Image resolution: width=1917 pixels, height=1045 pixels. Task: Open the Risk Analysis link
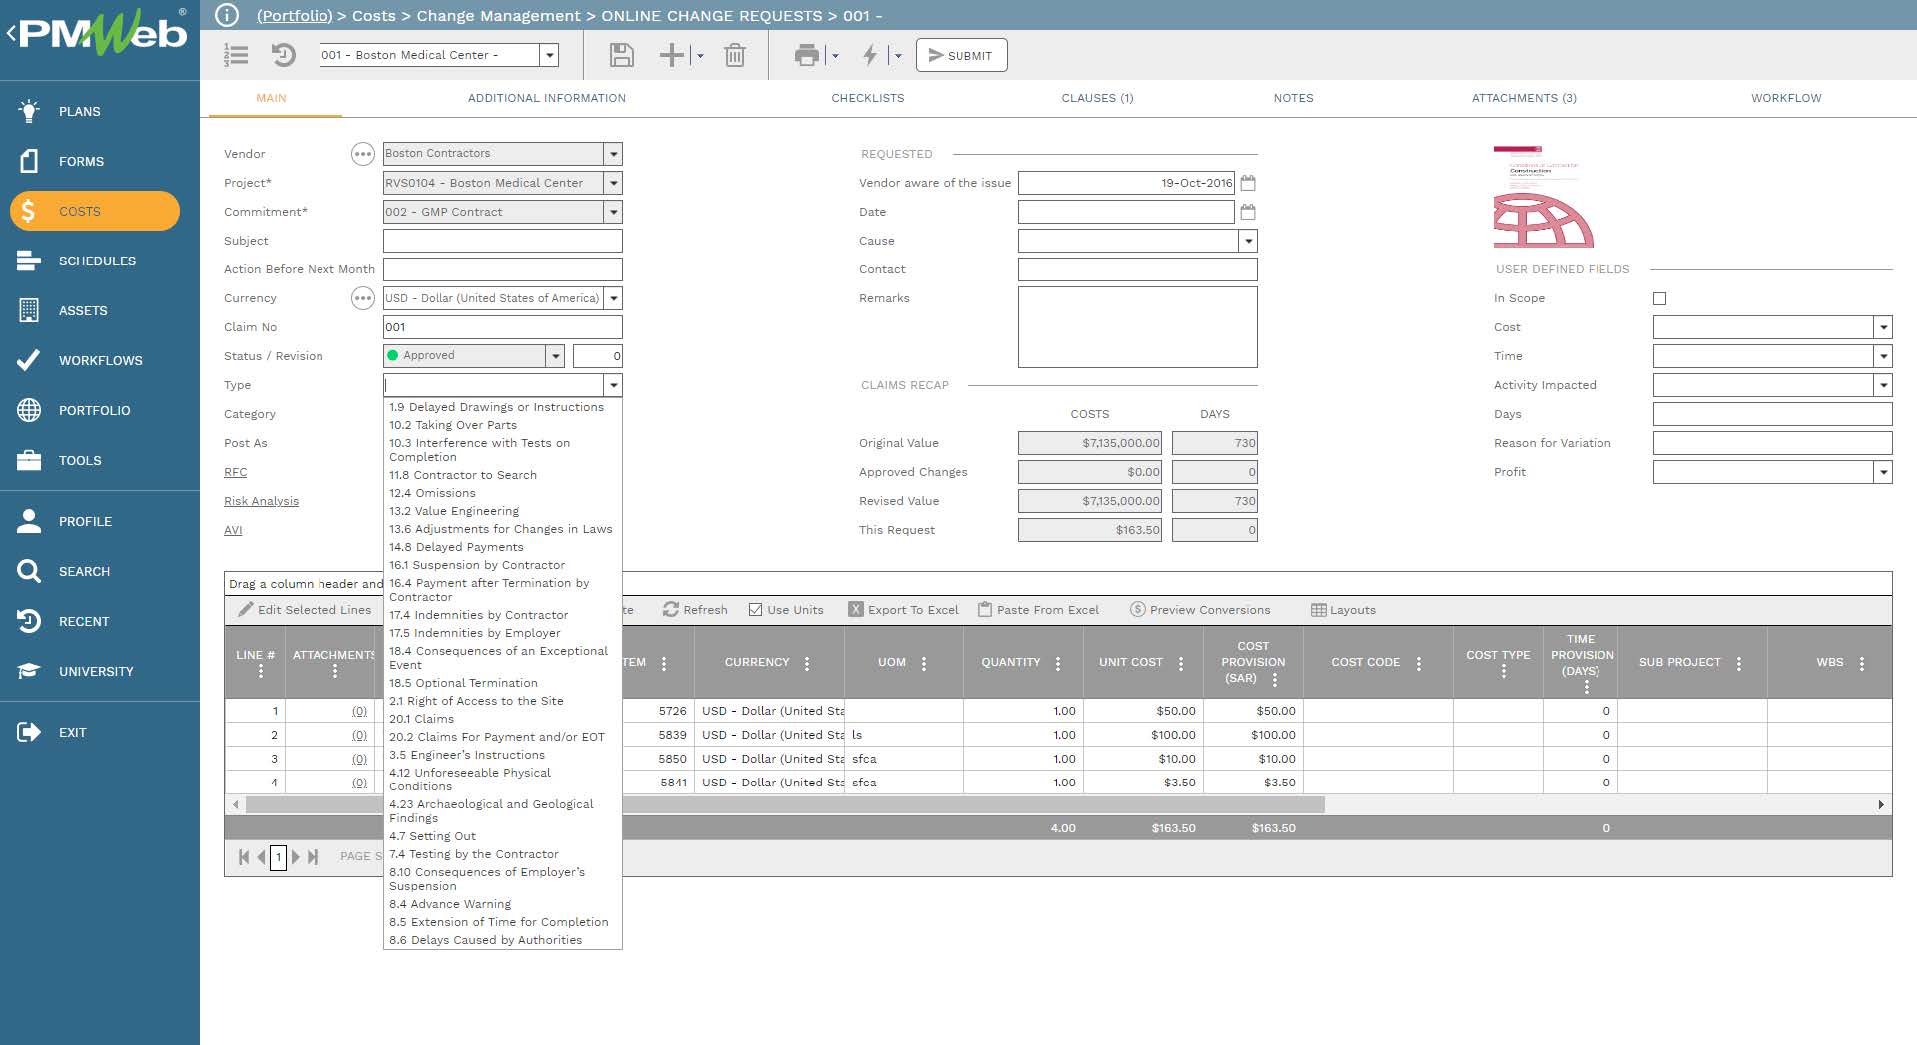261,501
